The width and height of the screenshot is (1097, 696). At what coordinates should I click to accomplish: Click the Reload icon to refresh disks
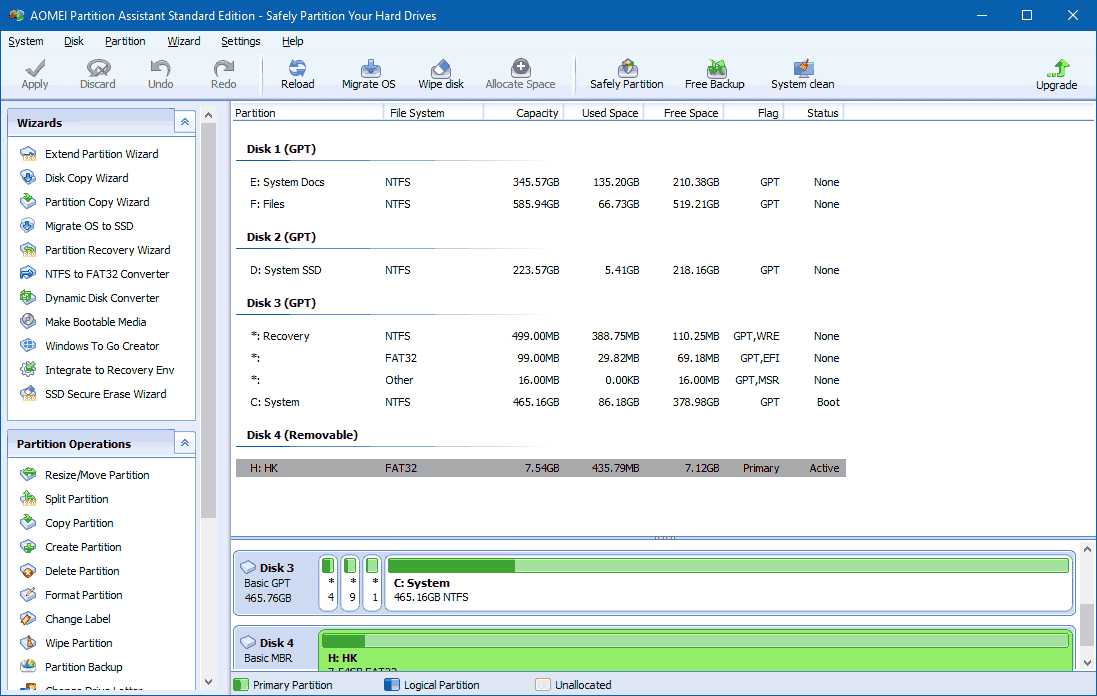(x=297, y=72)
